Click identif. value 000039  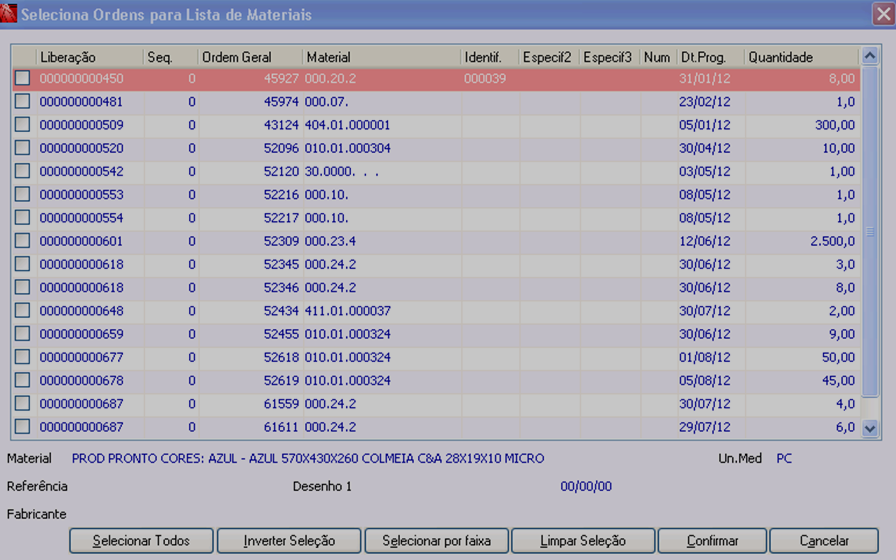point(485,78)
